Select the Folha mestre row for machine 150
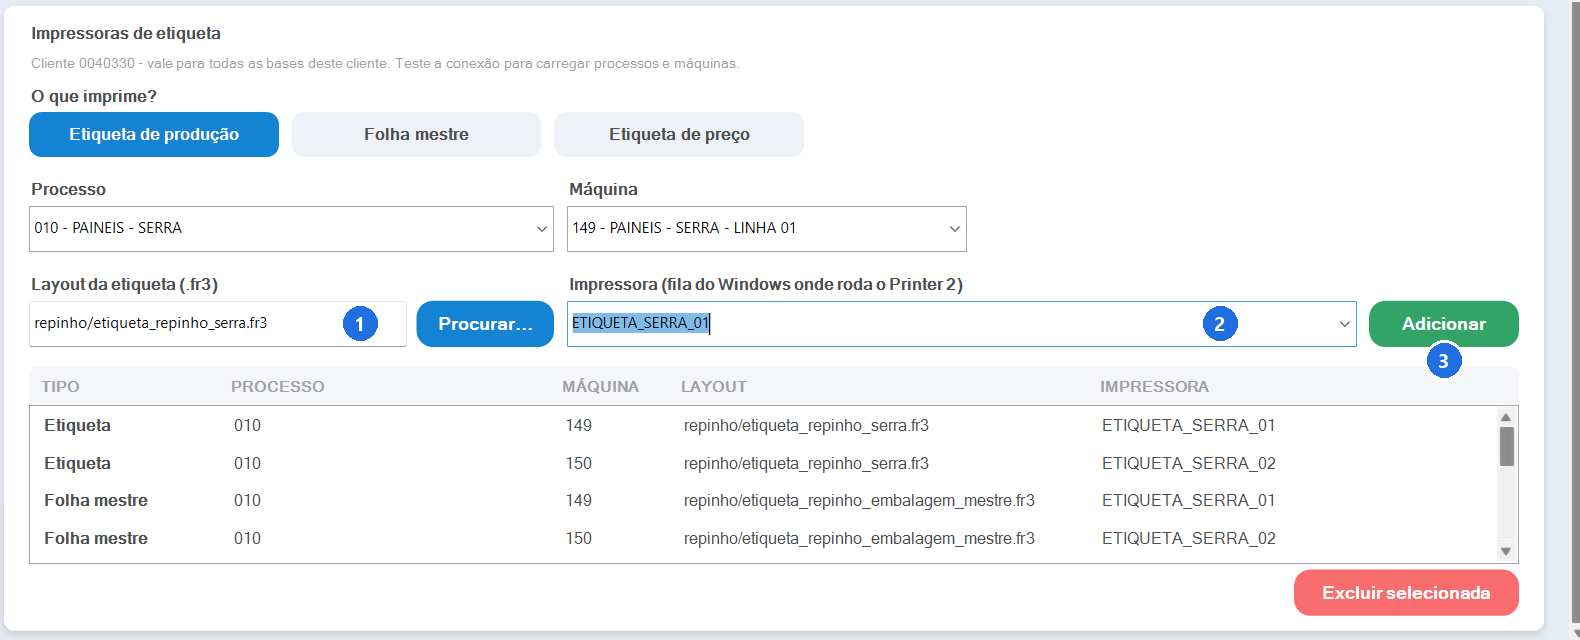Screen dimensions: 1580x640 763,538
